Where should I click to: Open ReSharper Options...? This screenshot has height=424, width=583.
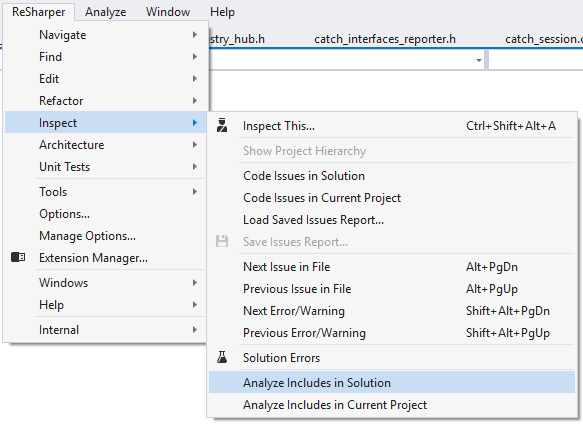[105, 214]
